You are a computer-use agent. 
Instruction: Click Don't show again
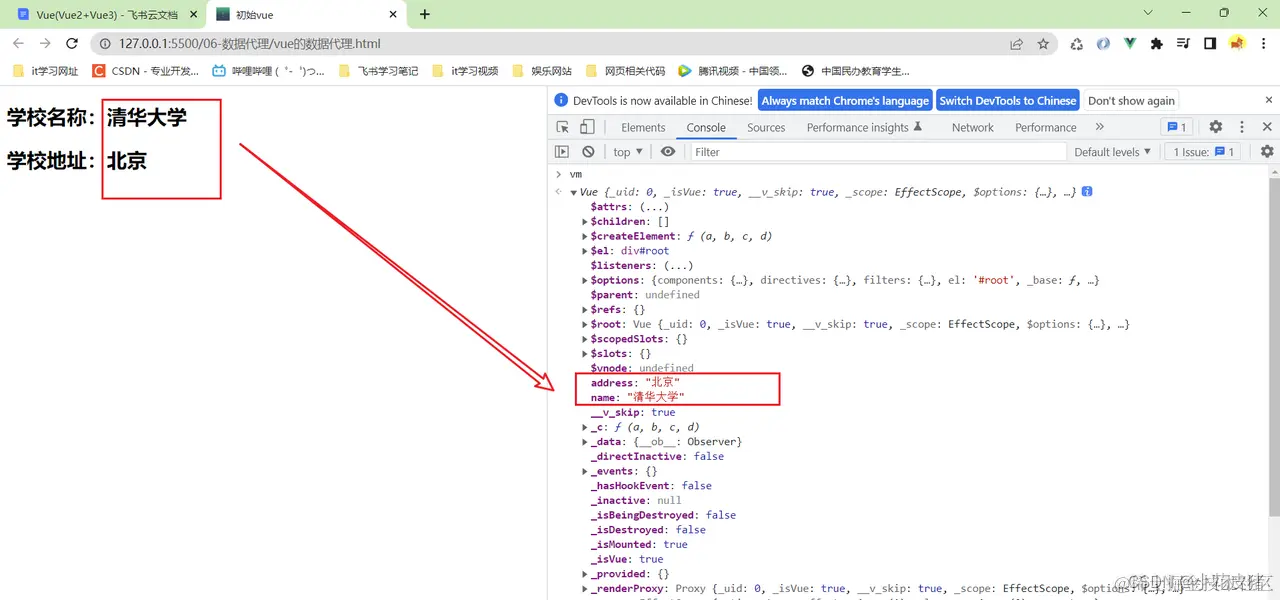coord(1131,101)
